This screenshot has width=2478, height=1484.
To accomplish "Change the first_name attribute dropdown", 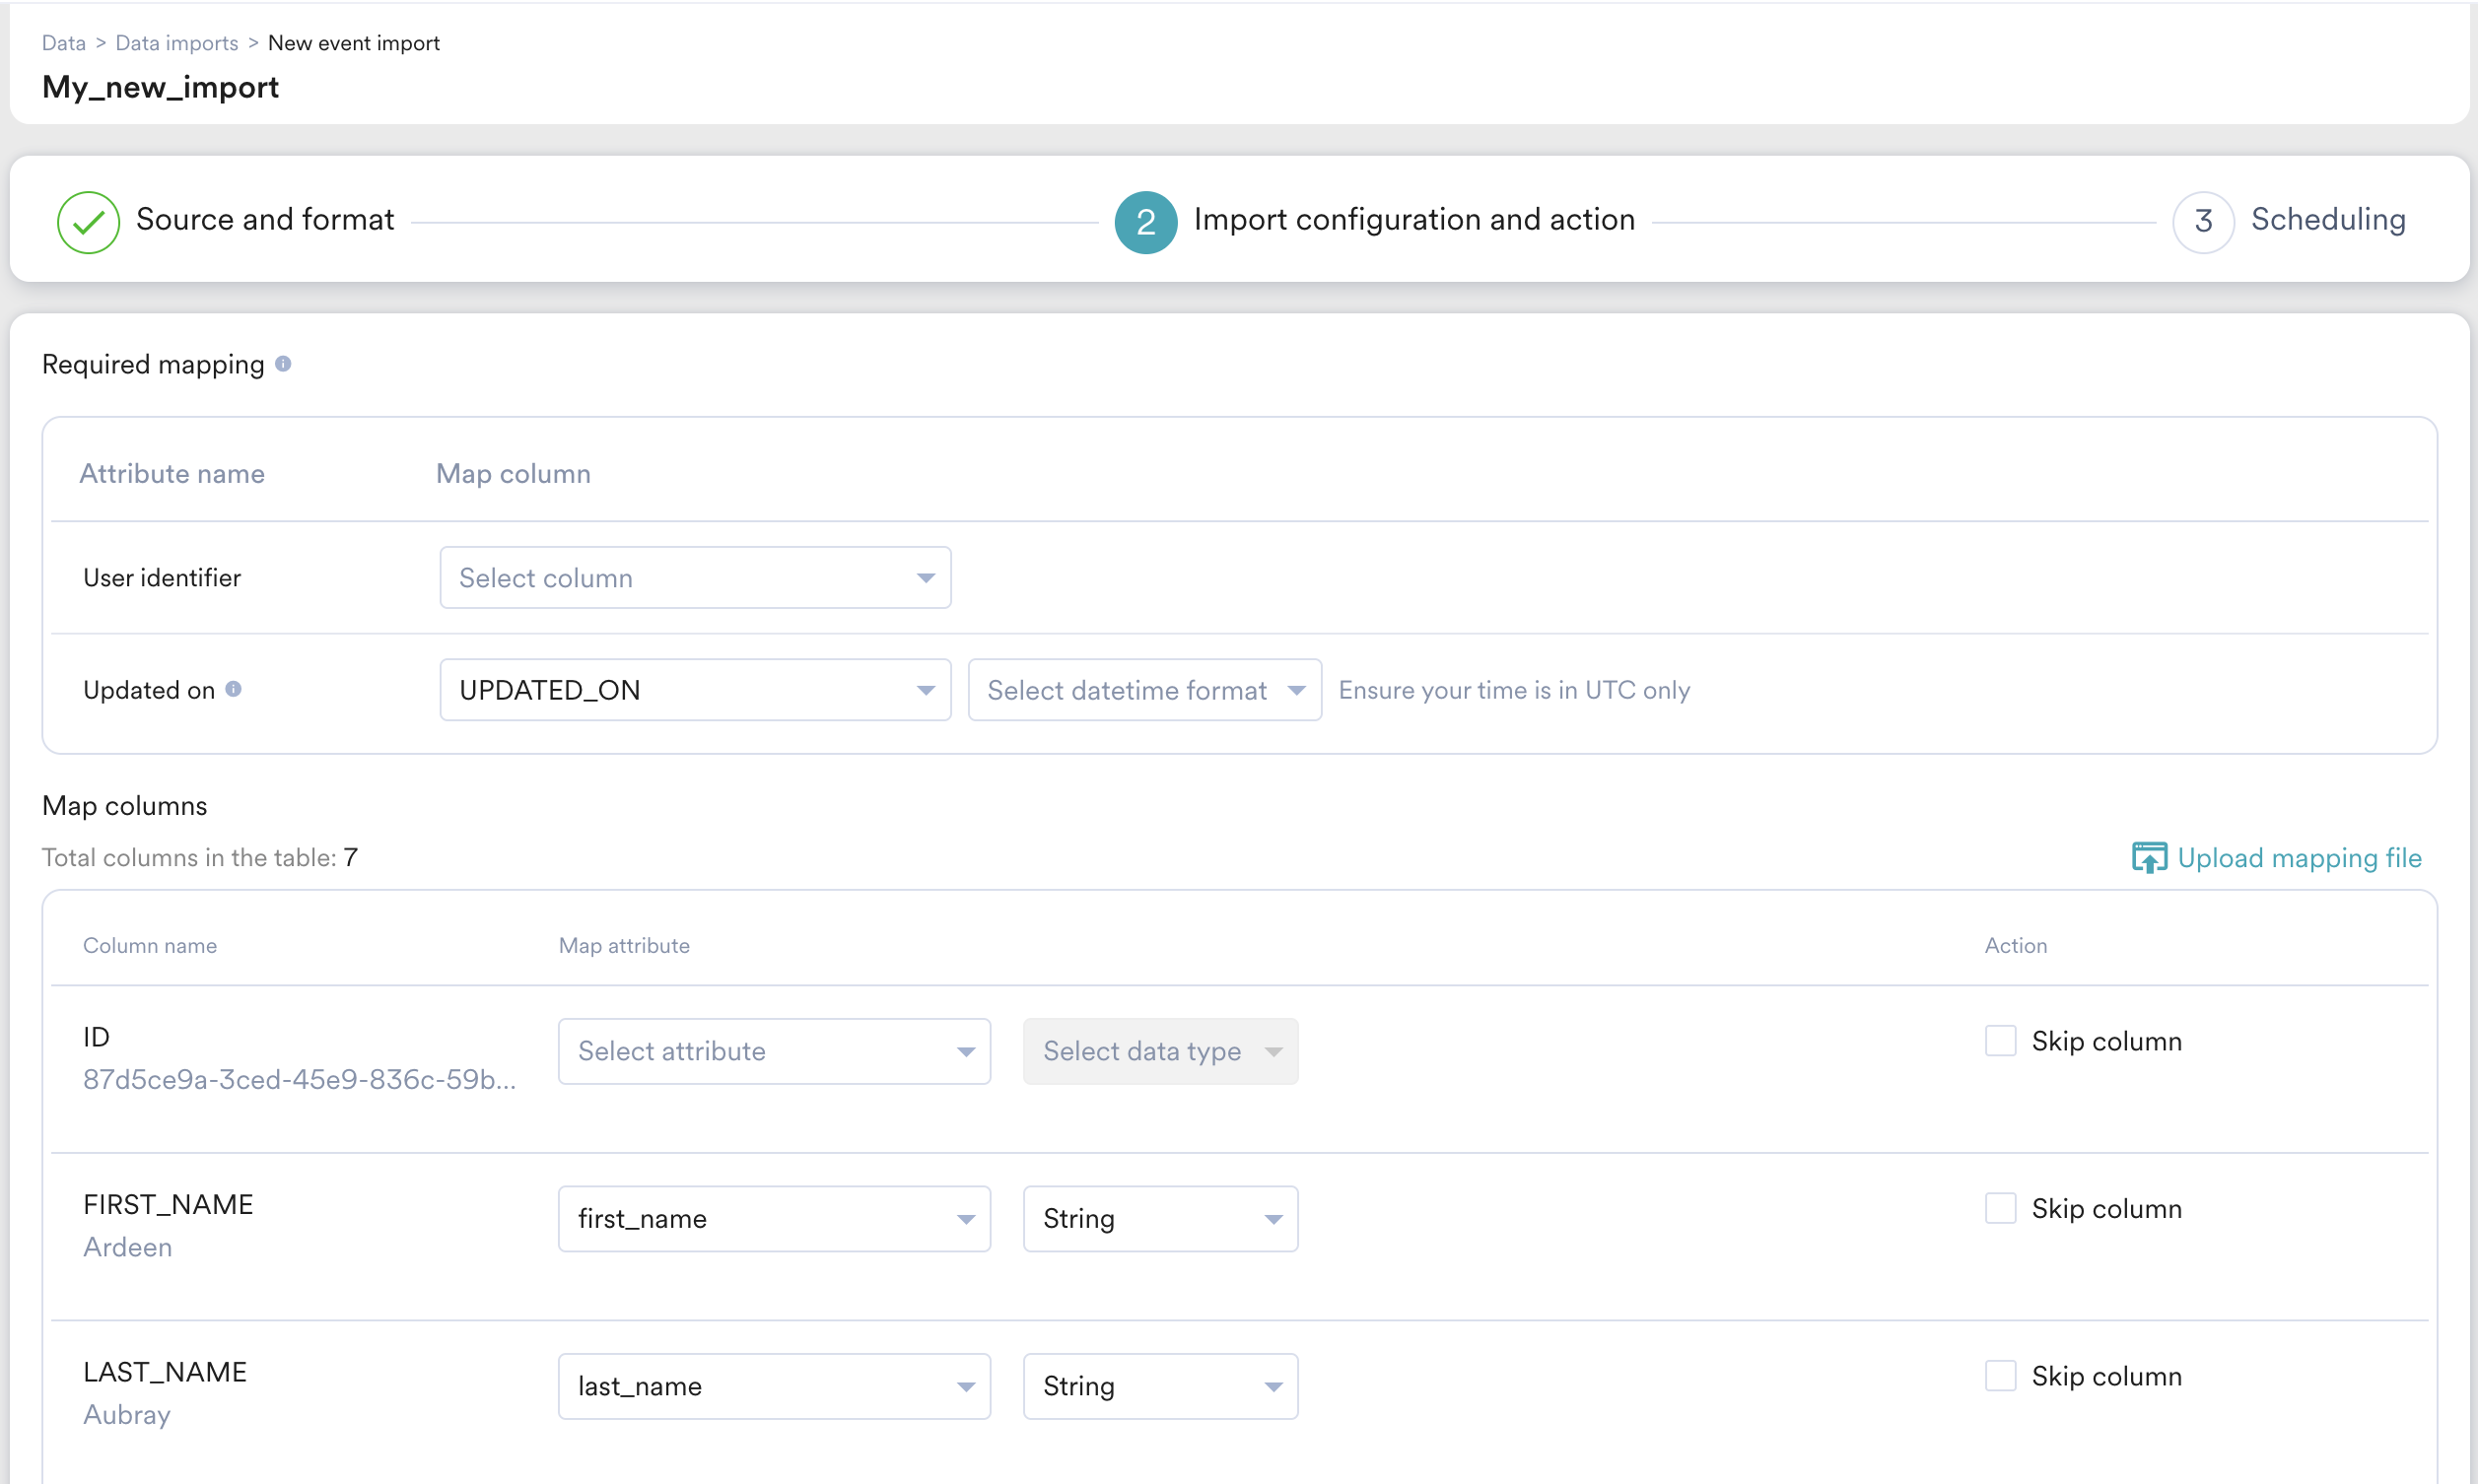I will (x=774, y=1219).
